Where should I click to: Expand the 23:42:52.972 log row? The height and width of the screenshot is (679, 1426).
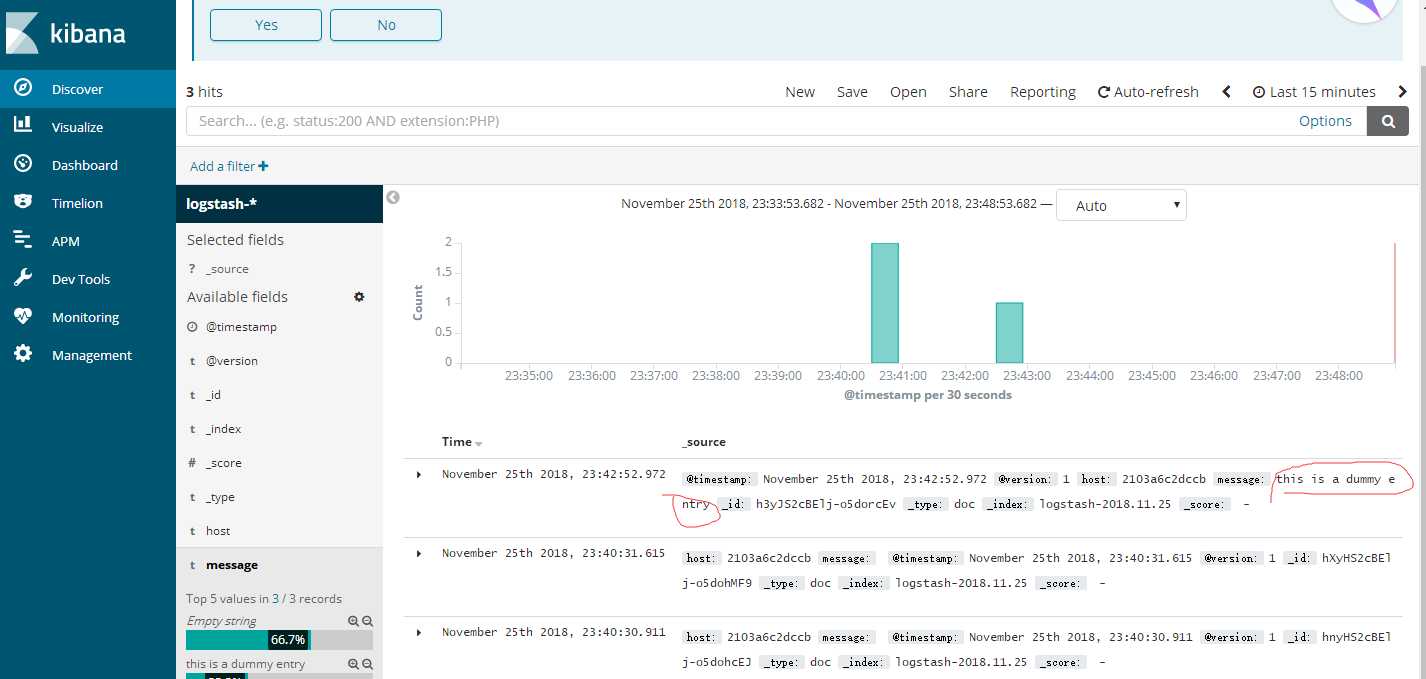click(x=418, y=474)
